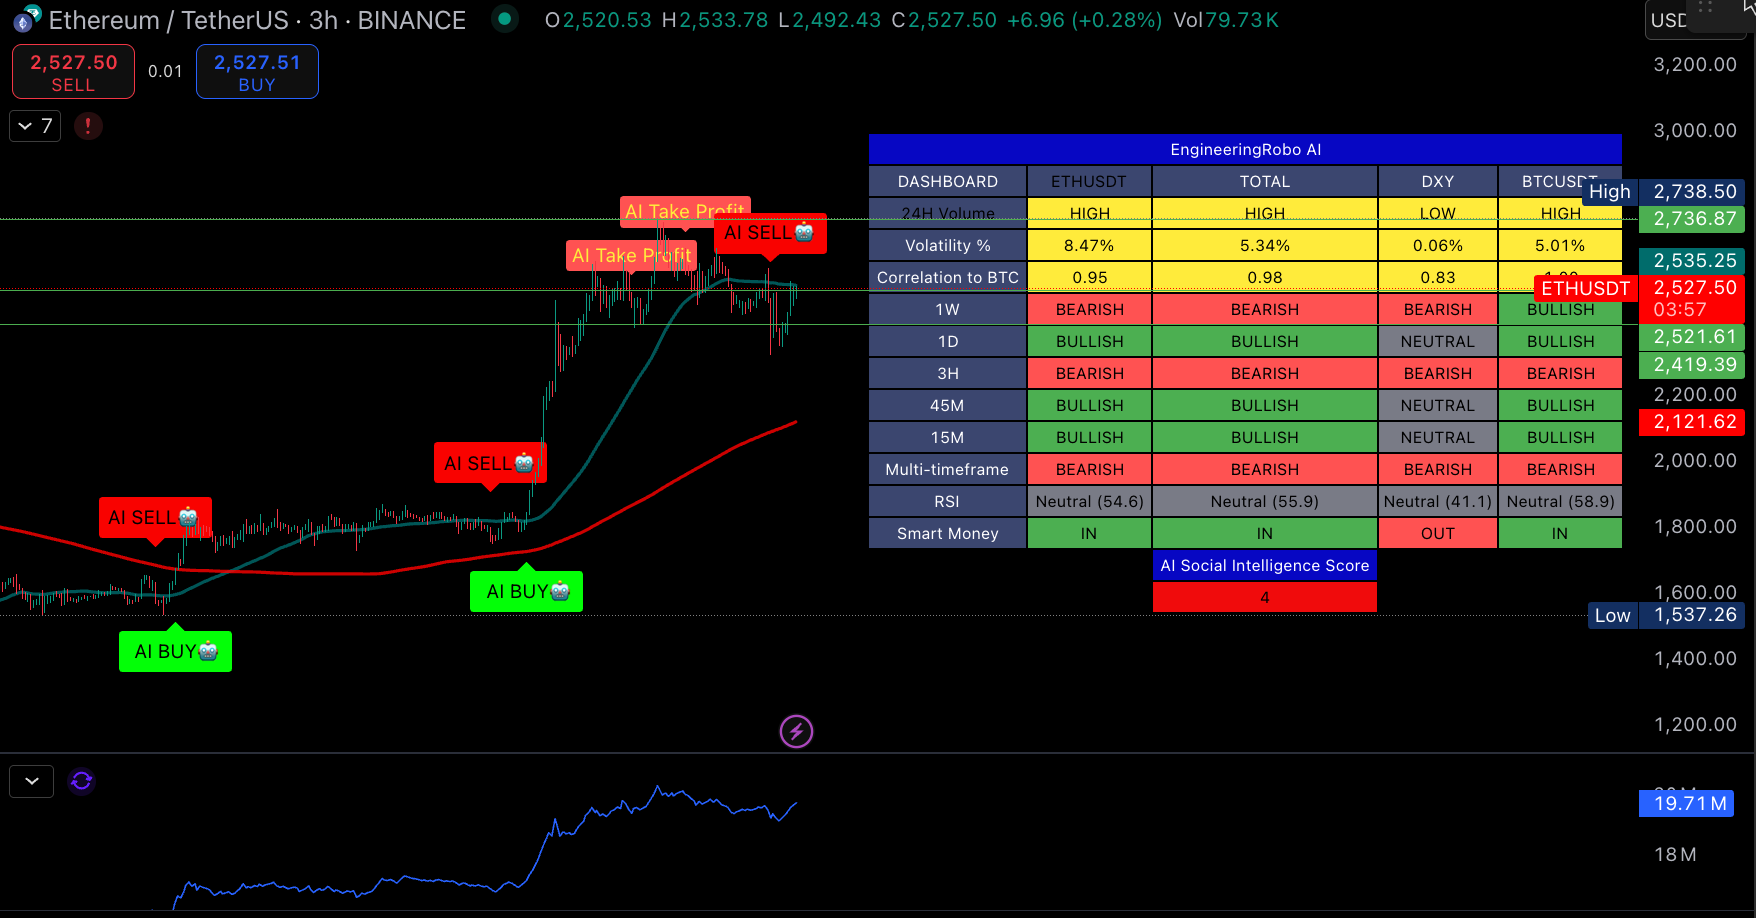
Task: Click the lower AI Take Profit label
Action: tap(631, 255)
